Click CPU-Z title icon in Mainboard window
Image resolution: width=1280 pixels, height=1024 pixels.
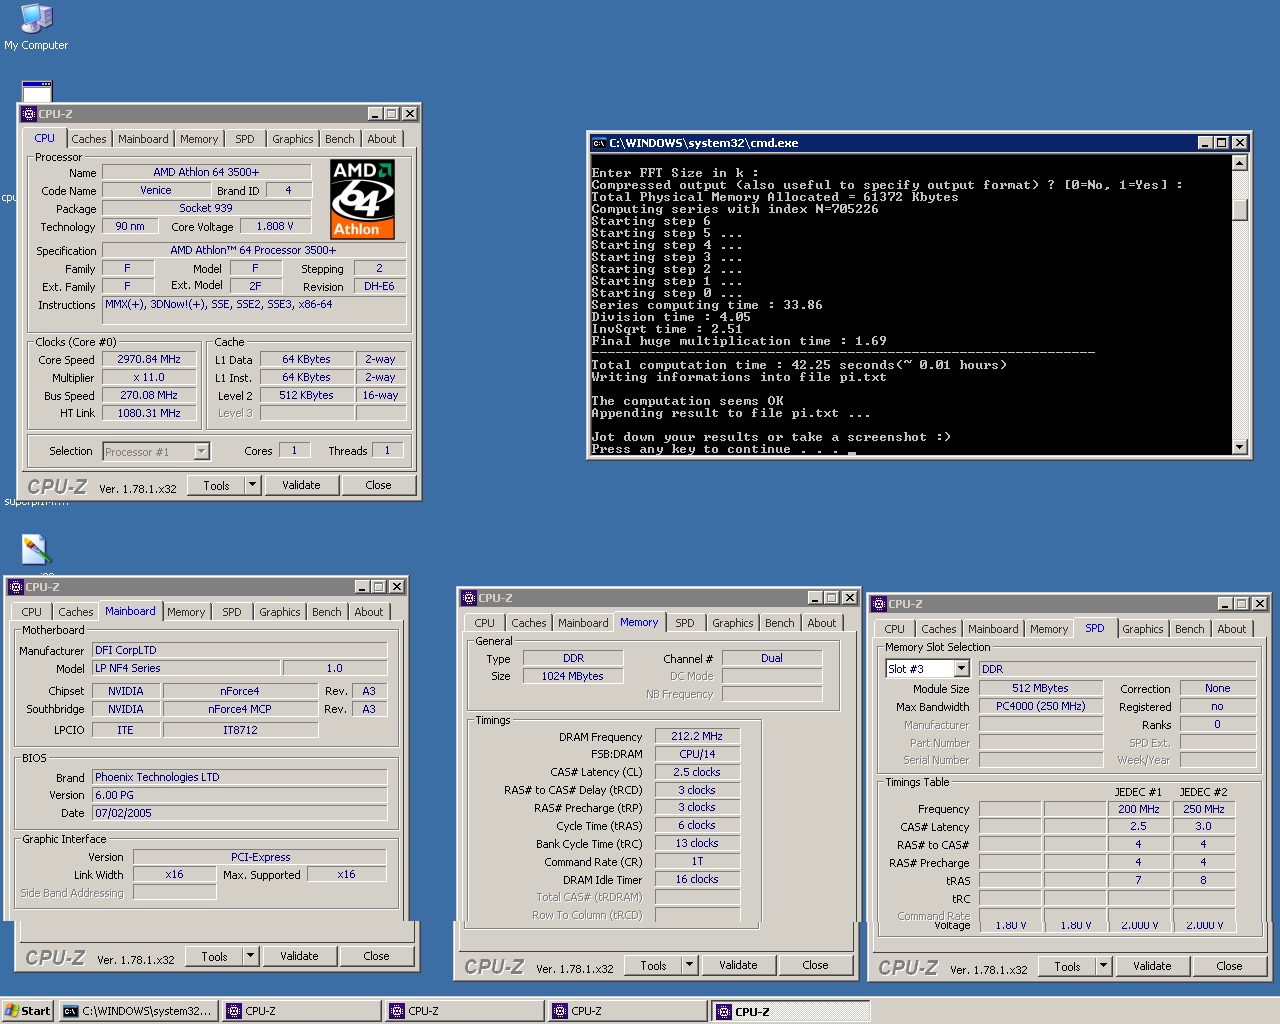point(16,587)
